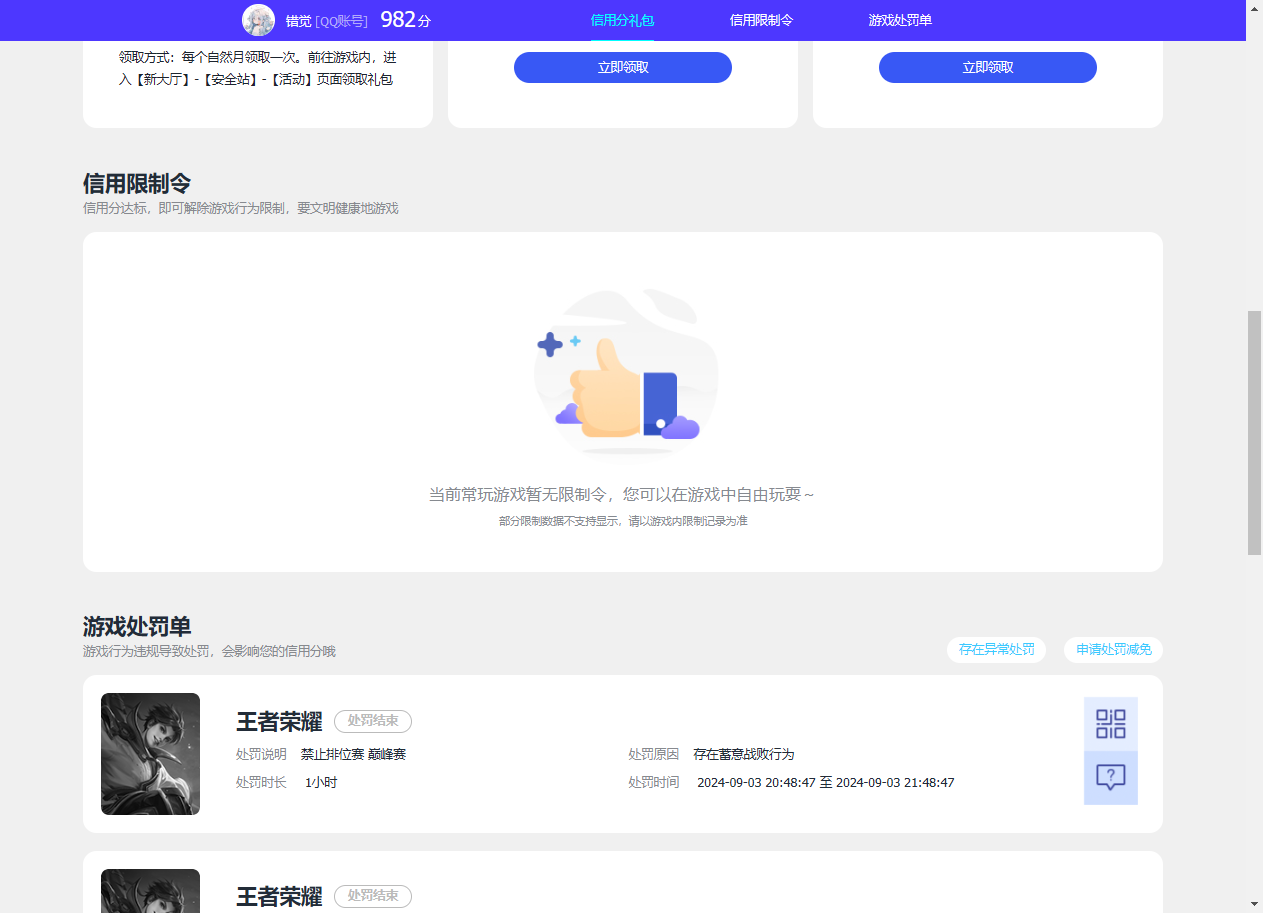This screenshot has width=1263, height=913.
Task: Click the 申请处罚减免 button
Action: pyautogui.click(x=1113, y=649)
